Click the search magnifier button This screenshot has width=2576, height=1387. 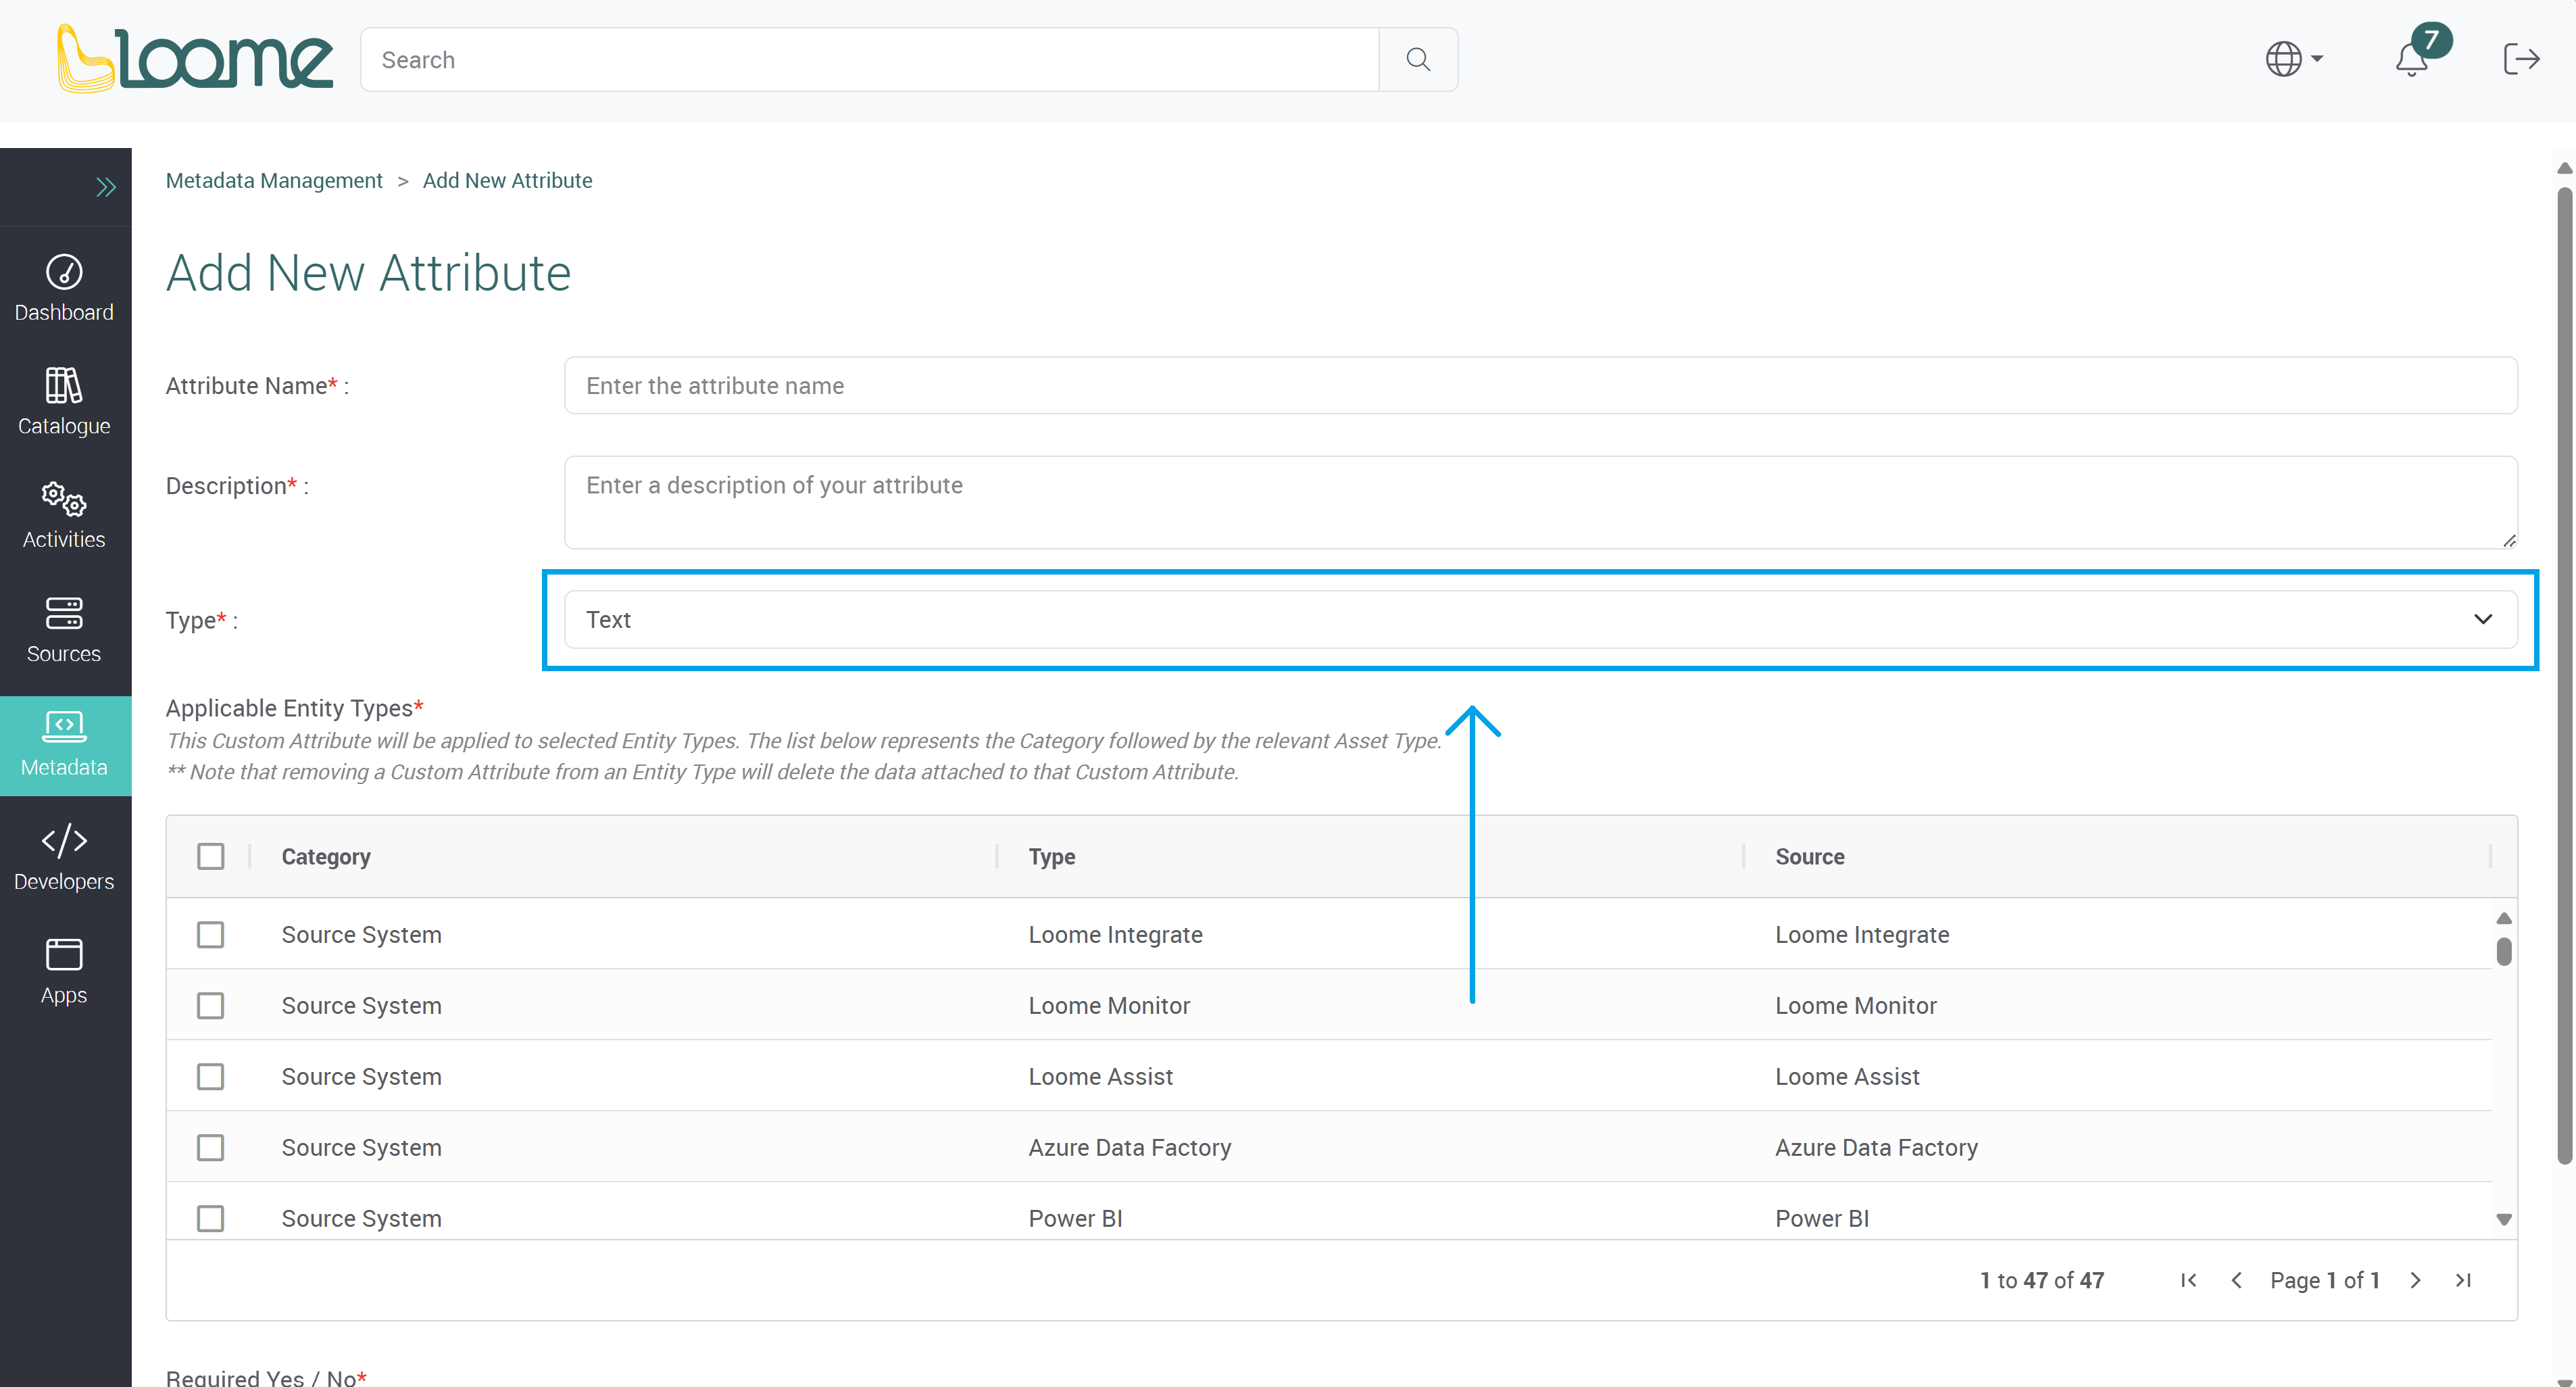[x=1418, y=59]
